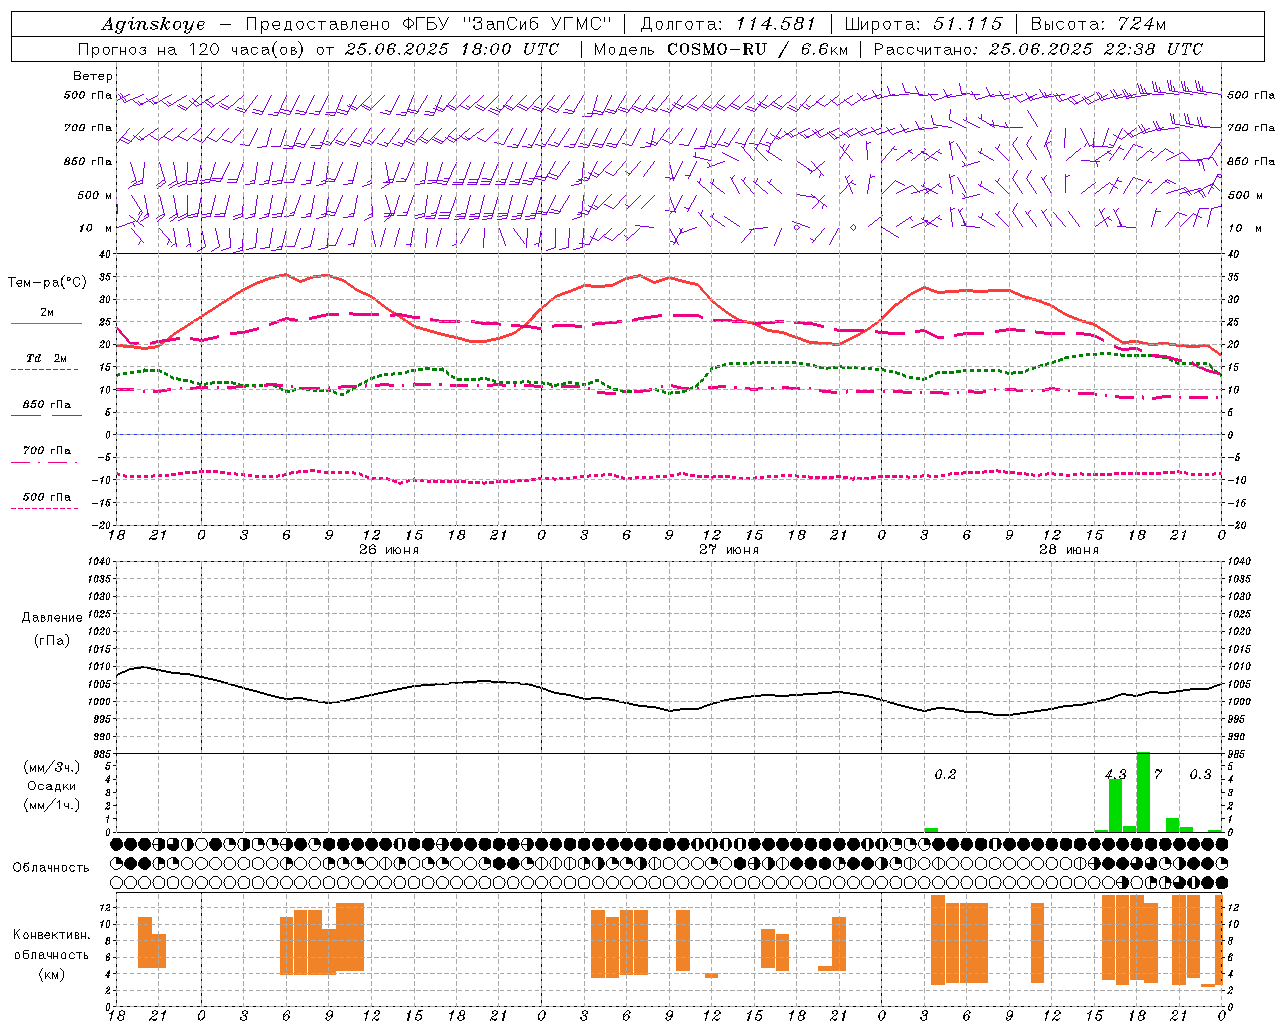Click the Ветер wind section label
This screenshot has height=1024, width=1280.
(x=93, y=76)
